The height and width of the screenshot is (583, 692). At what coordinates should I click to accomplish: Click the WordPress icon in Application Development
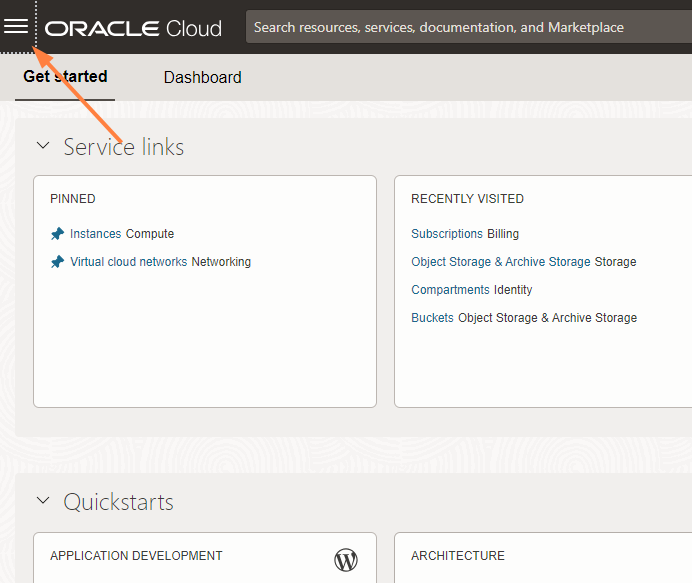point(346,560)
